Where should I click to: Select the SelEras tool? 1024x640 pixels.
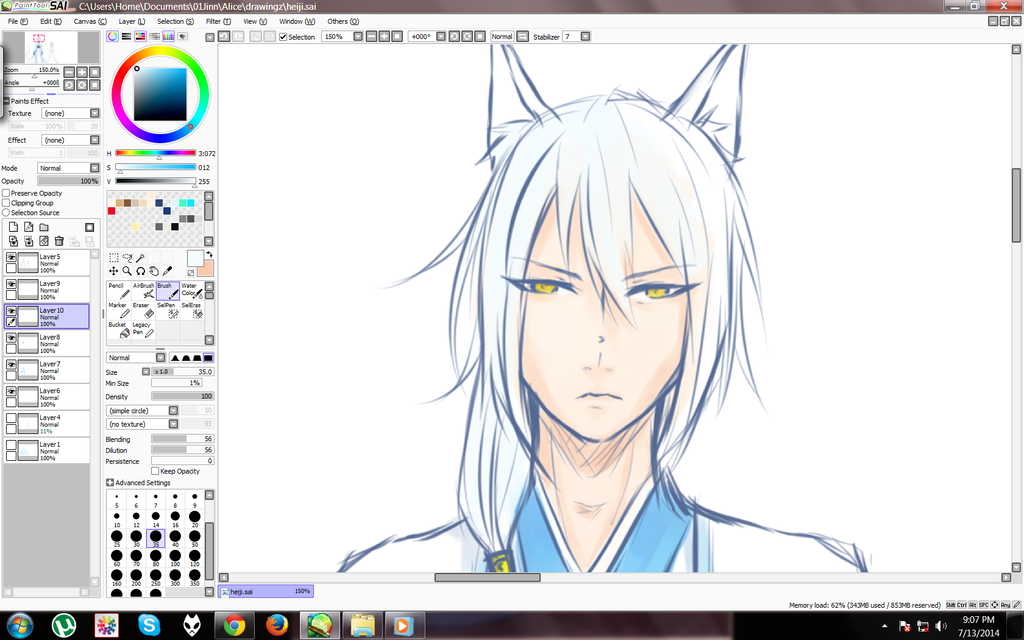(192, 310)
